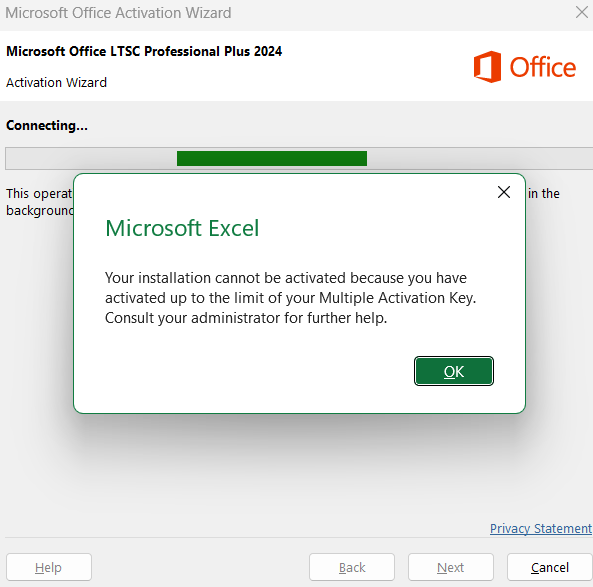Close the Office Activation Wizard window
This screenshot has height=587, width=593.
click(582, 12)
